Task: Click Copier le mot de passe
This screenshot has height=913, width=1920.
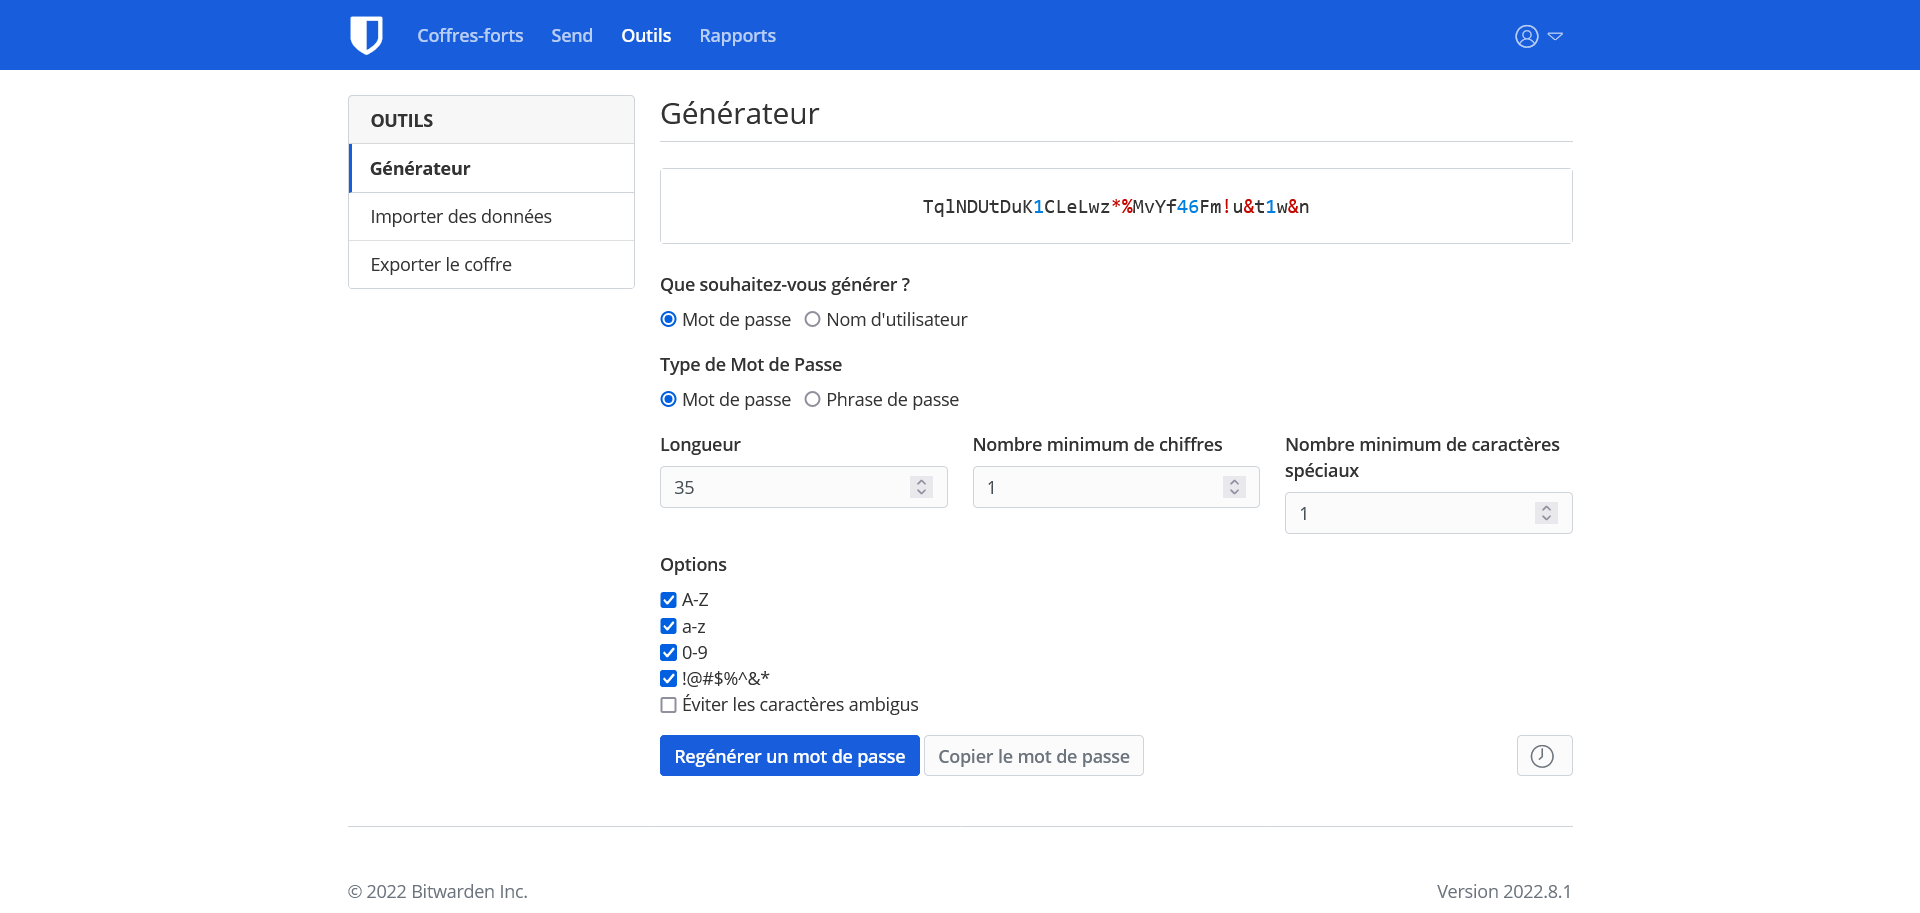Action: coord(1033,756)
